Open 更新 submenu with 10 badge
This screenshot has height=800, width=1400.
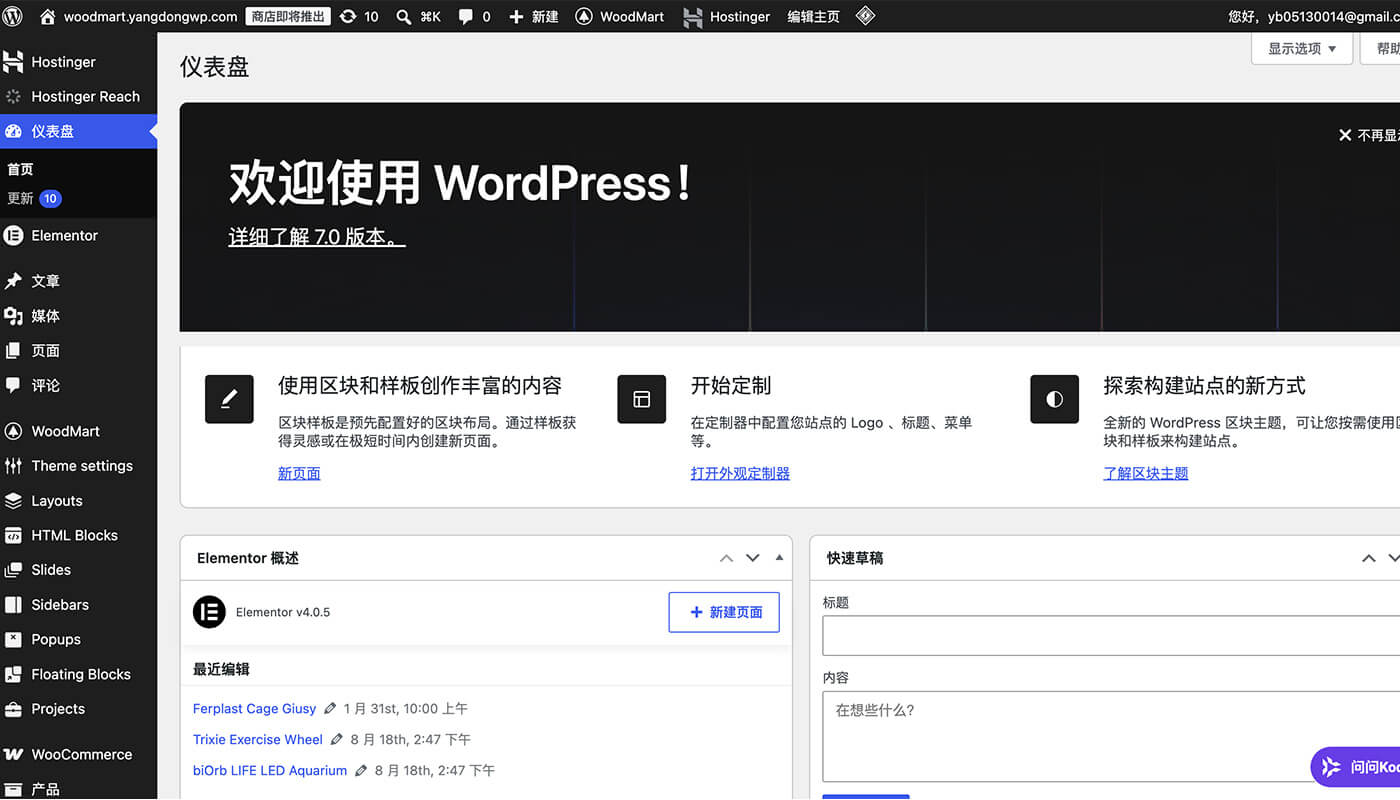tap(34, 198)
